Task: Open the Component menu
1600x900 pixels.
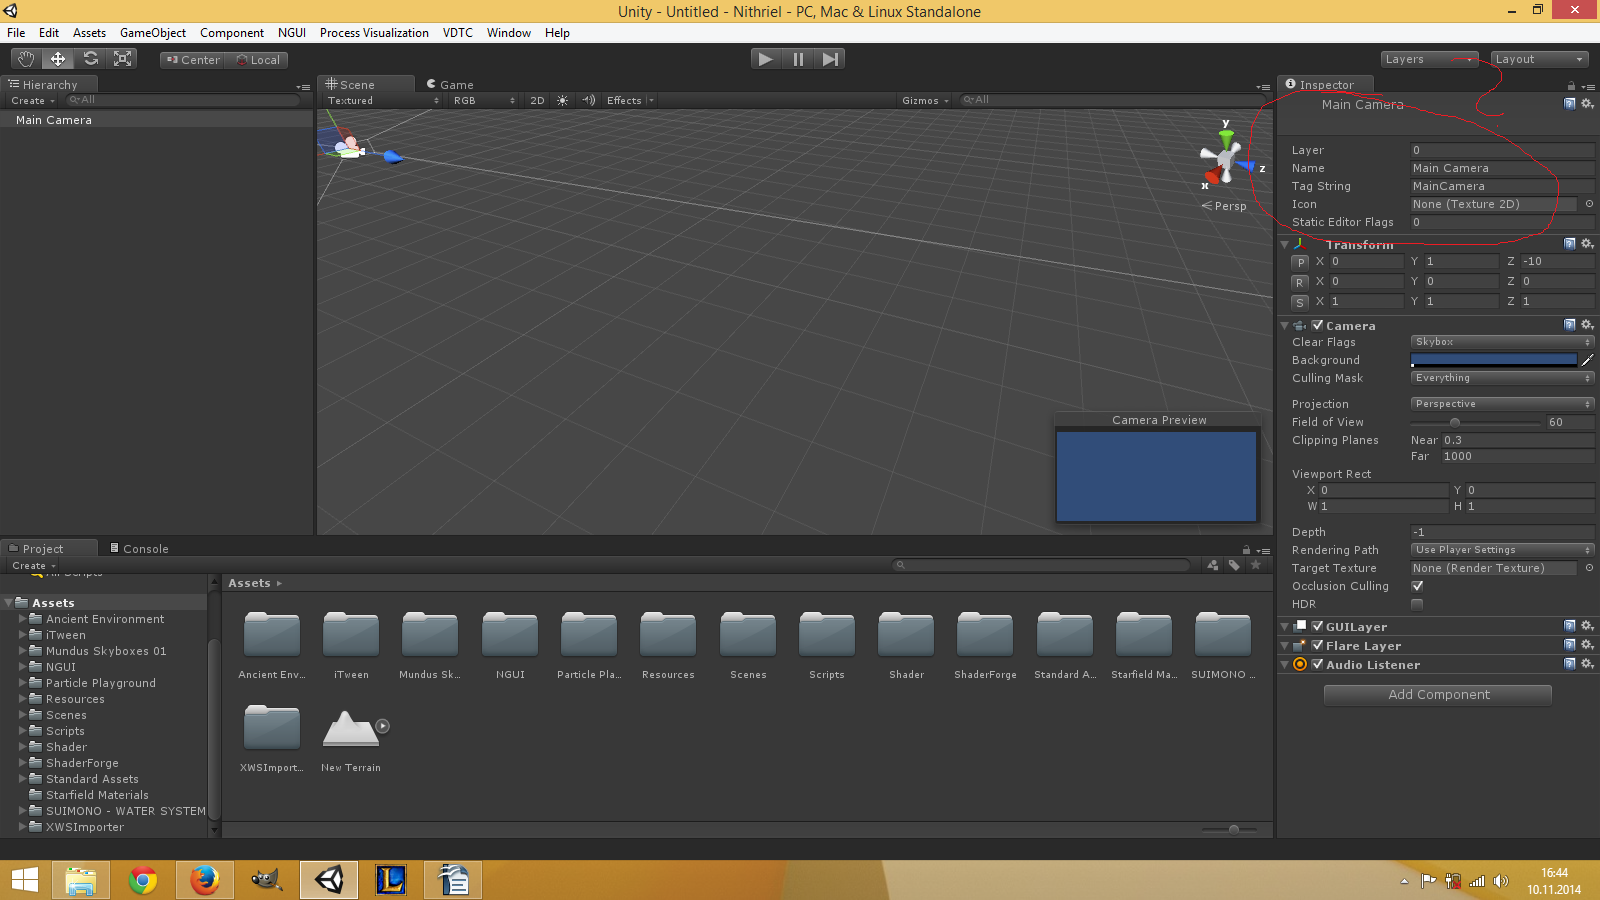Action: pyautogui.click(x=232, y=33)
